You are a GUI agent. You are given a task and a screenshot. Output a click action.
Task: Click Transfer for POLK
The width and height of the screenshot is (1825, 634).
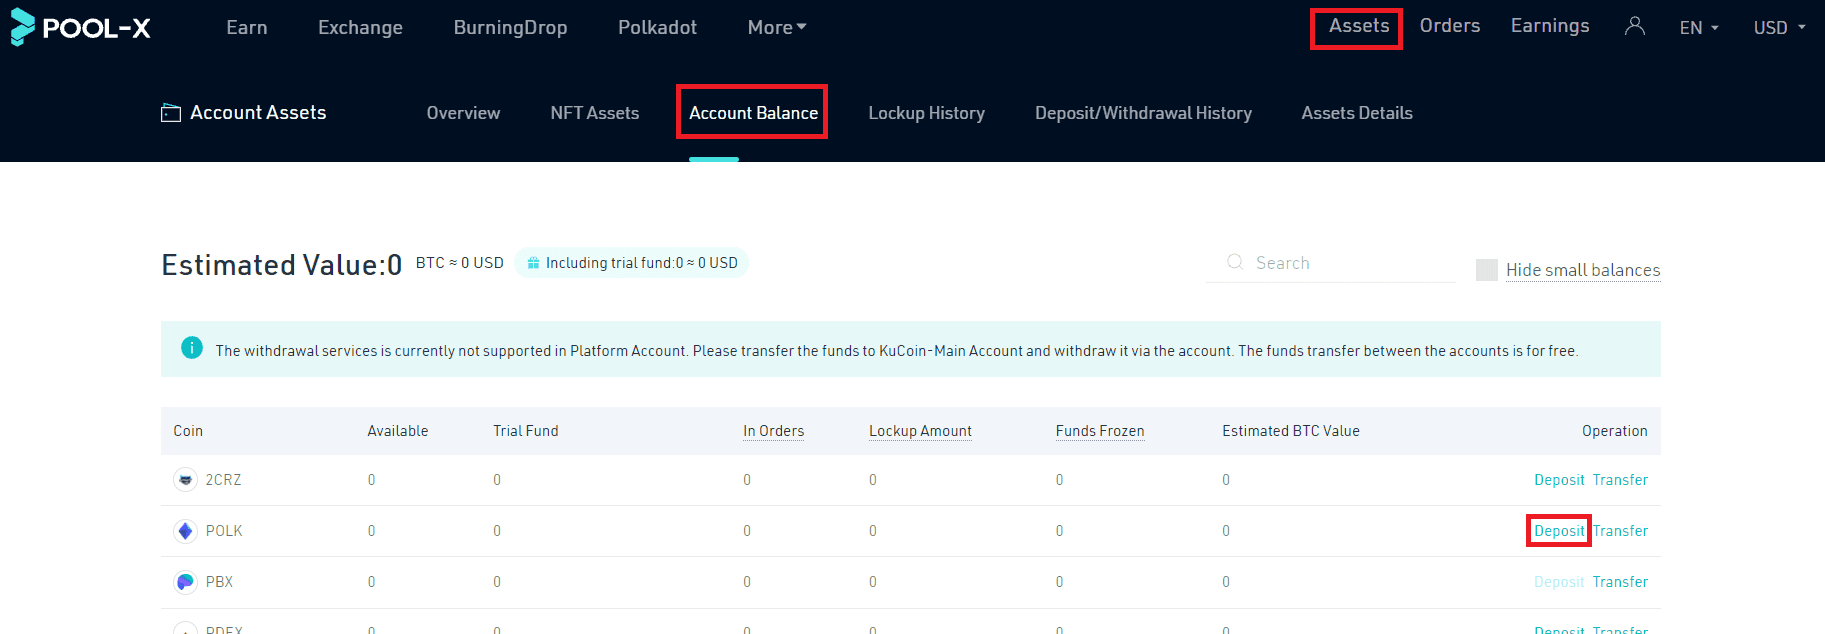click(1620, 531)
